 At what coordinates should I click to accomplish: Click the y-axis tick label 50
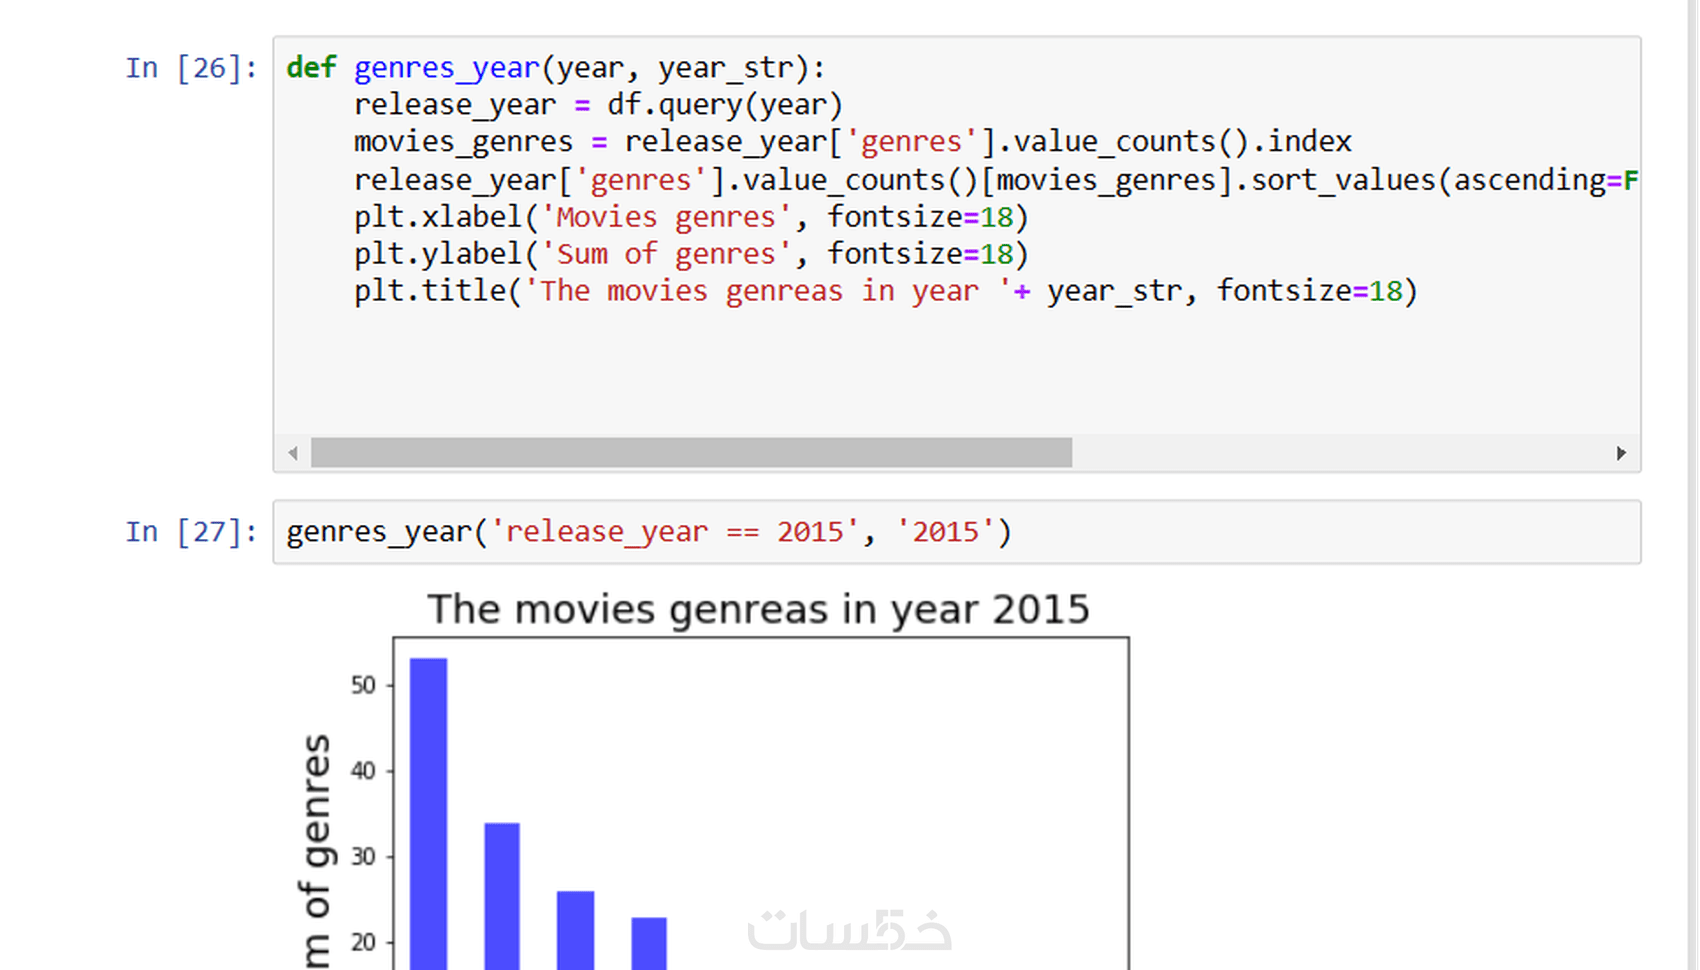363,685
